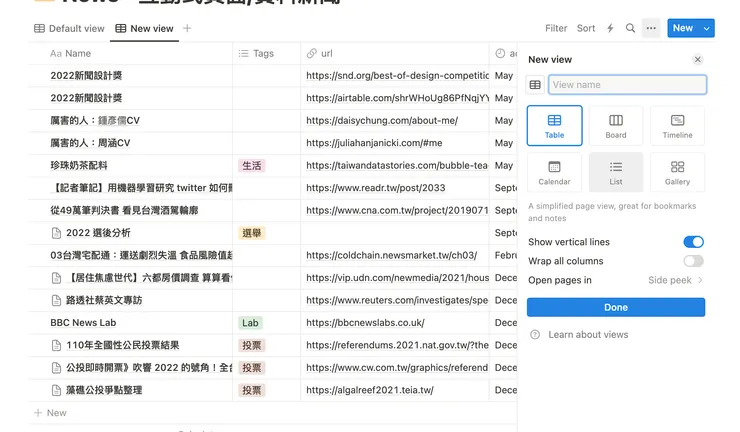Image resolution: width=740 pixels, height=432 pixels.
Task: Open the Filter menu
Action: coord(556,28)
